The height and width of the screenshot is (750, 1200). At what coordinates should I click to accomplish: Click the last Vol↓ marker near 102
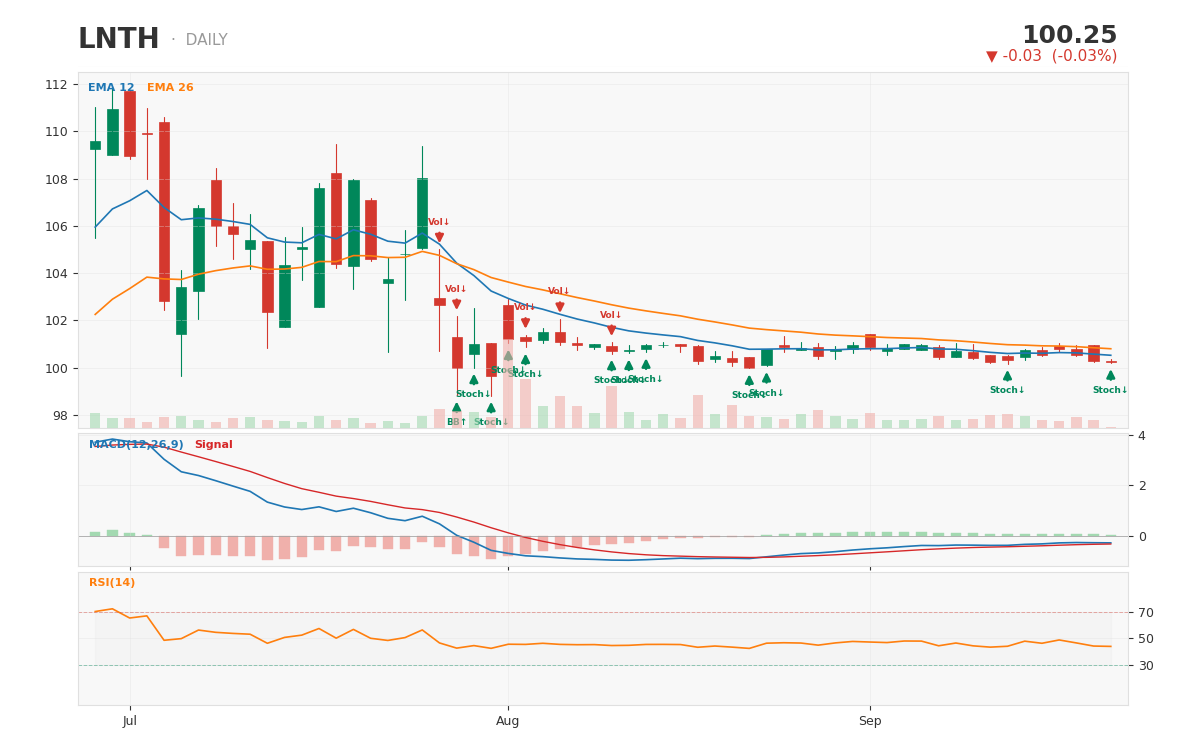611,315
